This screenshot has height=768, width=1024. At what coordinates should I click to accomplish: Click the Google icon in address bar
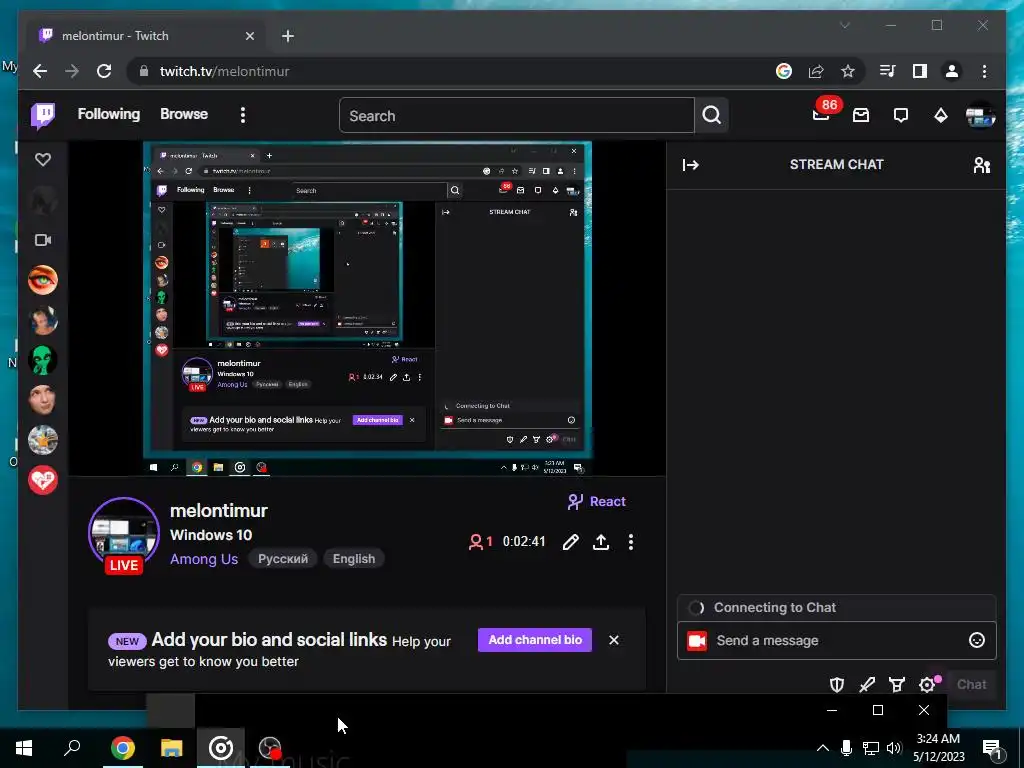pyautogui.click(x=784, y=71)
